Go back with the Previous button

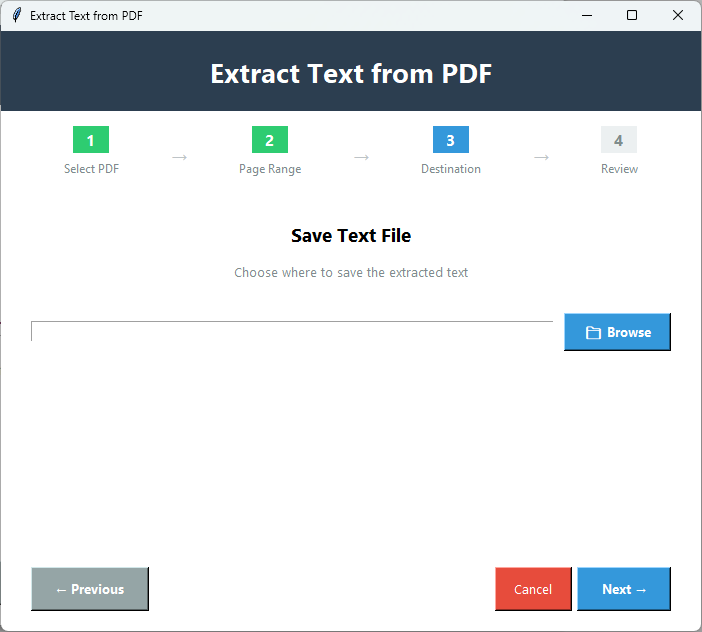click(90, 589)
